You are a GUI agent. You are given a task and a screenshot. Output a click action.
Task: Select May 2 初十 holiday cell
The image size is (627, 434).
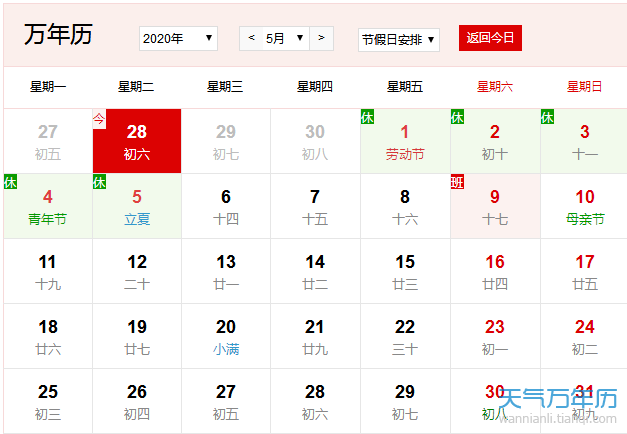(495, 141)
